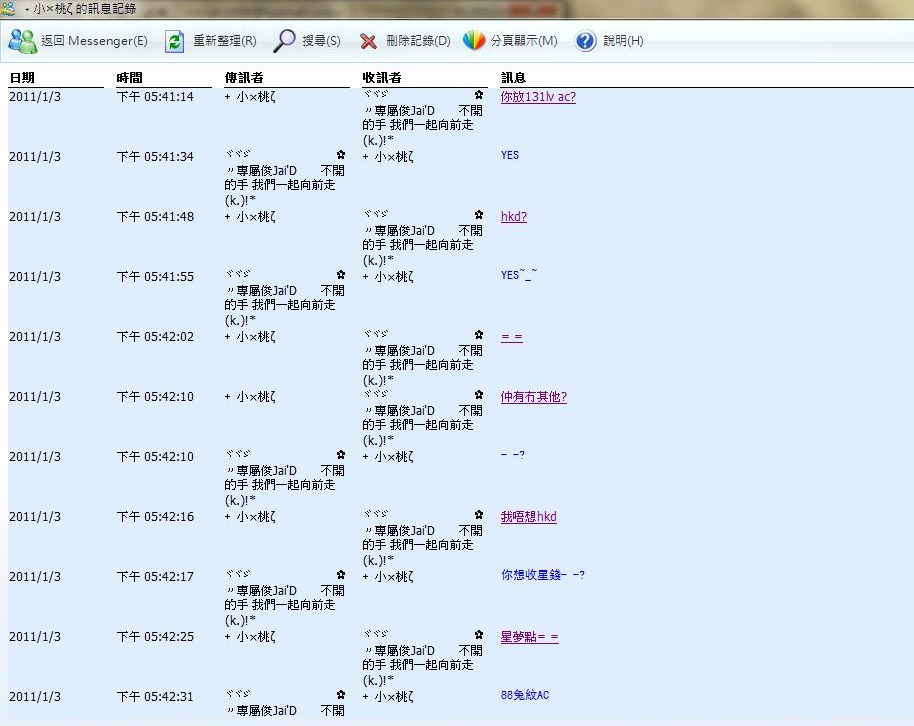914x726 pixels.
Task: Select the message 你想收星錢- -?
Action: tap(543, 575)
